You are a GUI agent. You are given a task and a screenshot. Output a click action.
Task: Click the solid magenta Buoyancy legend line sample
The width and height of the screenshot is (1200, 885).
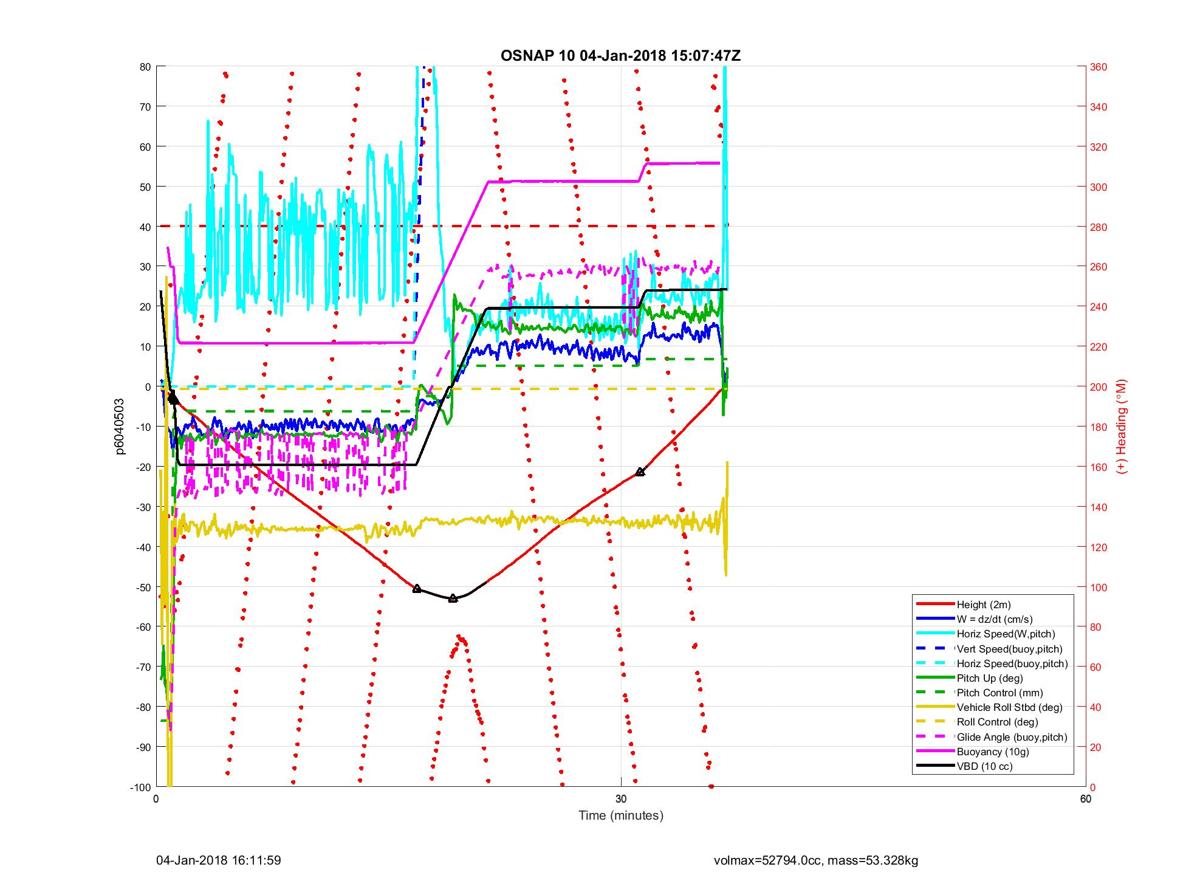(935, 752)
